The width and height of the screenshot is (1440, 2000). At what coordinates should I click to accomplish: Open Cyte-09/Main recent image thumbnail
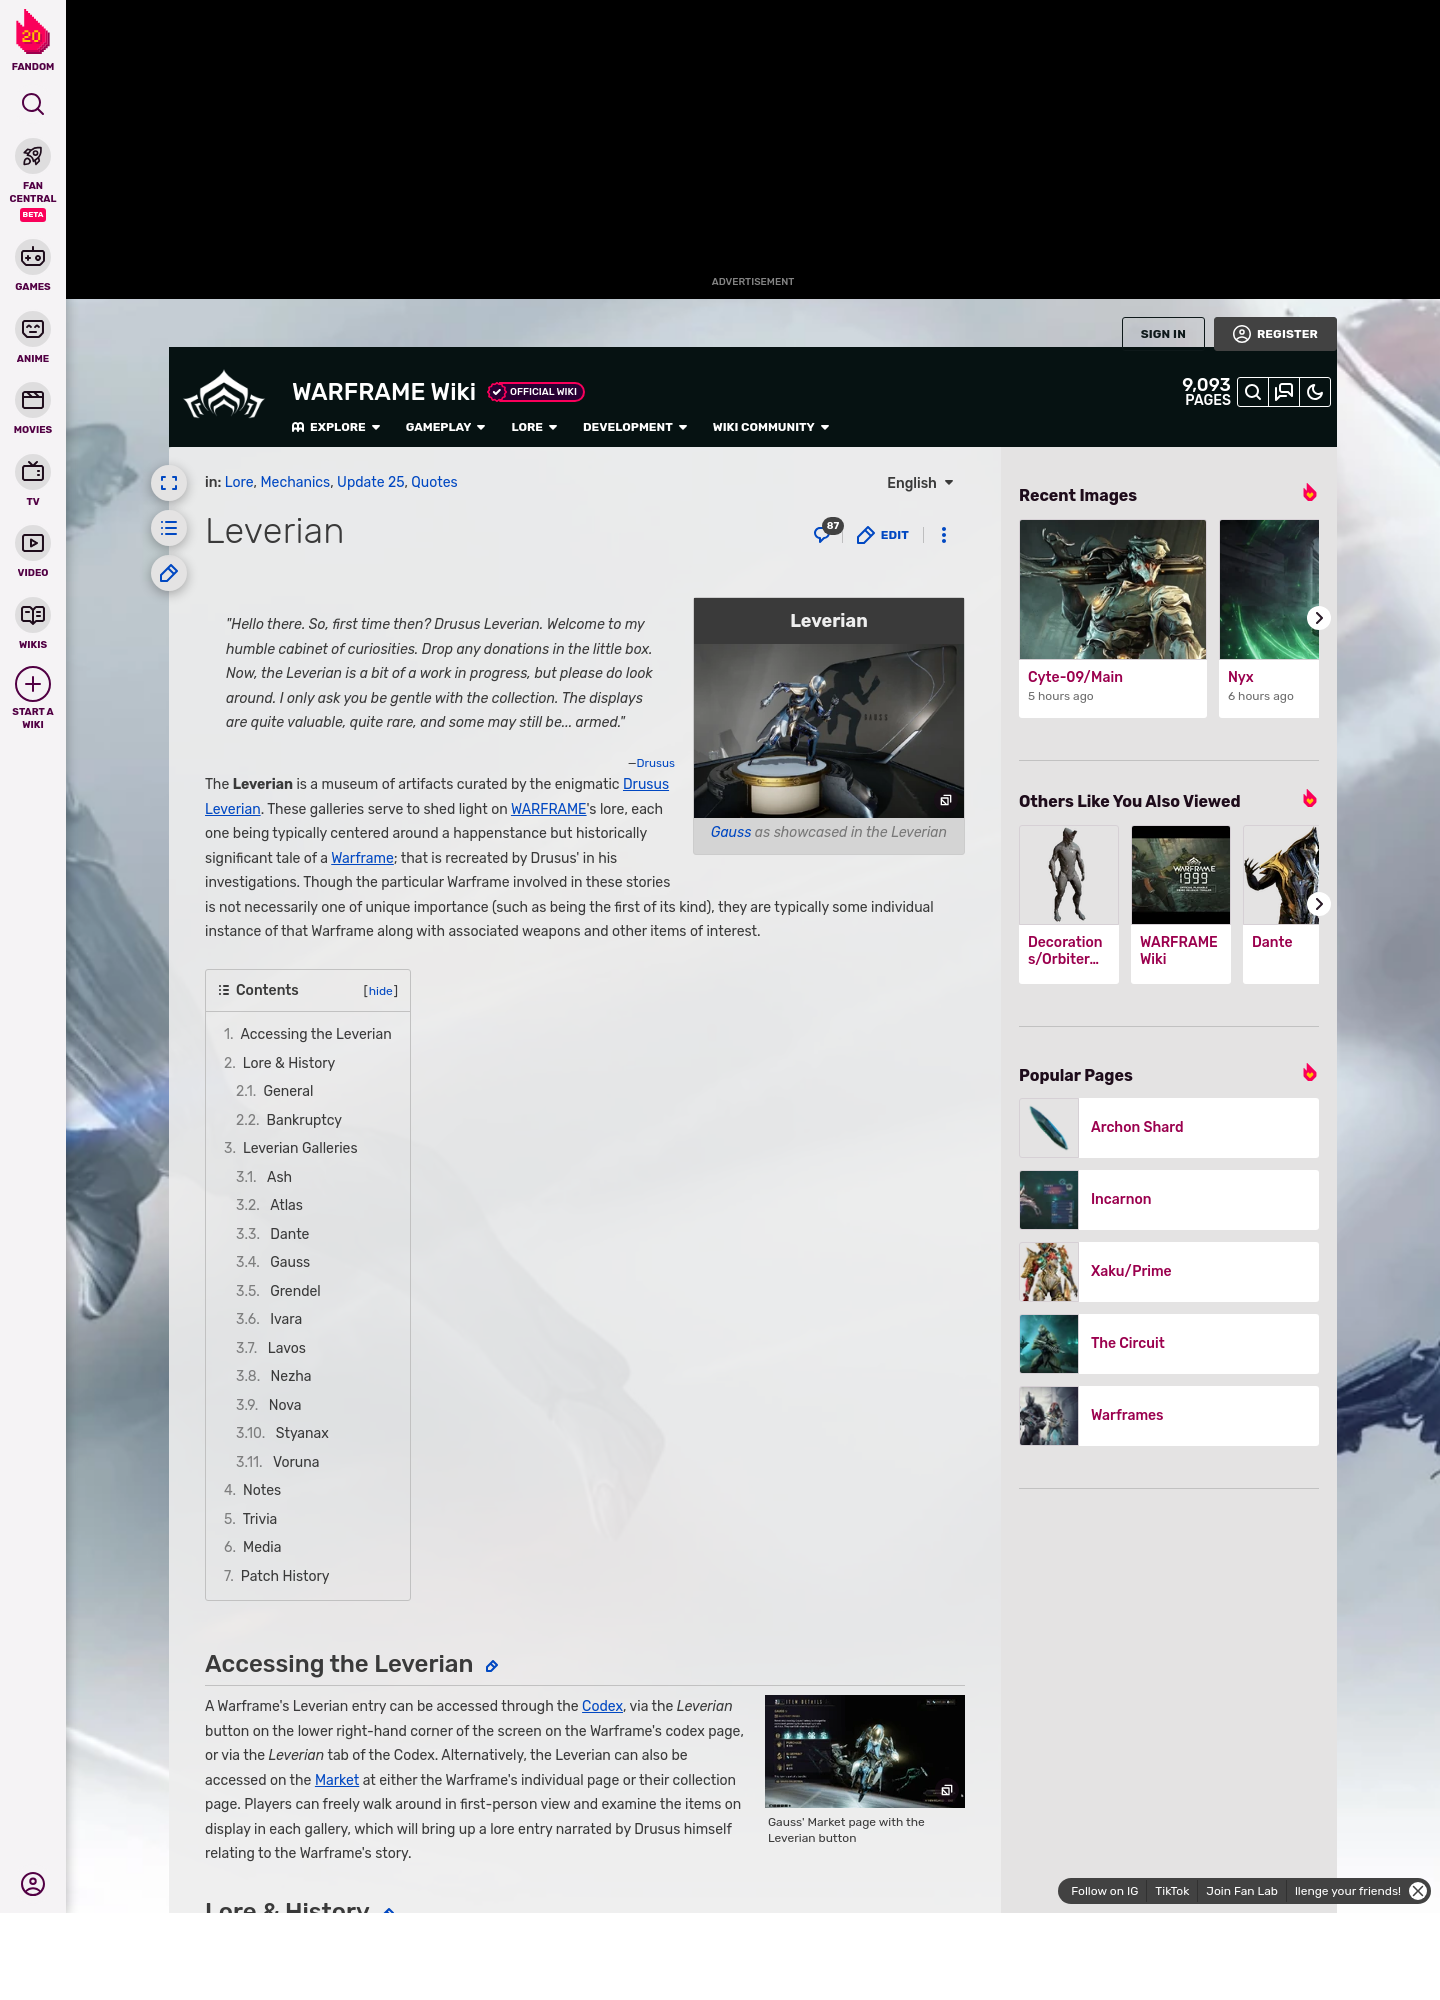pos(1113,589)
